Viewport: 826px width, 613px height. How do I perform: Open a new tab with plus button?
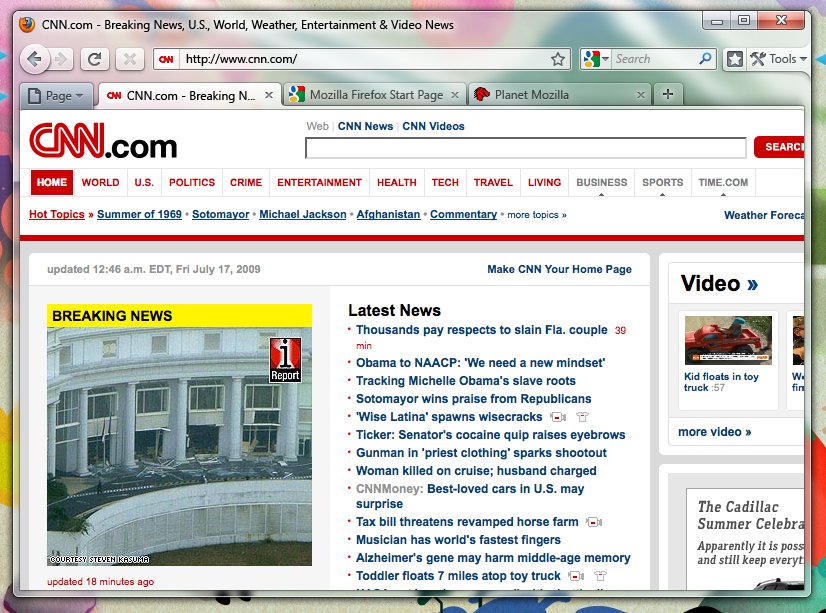(x=668, y=94)
